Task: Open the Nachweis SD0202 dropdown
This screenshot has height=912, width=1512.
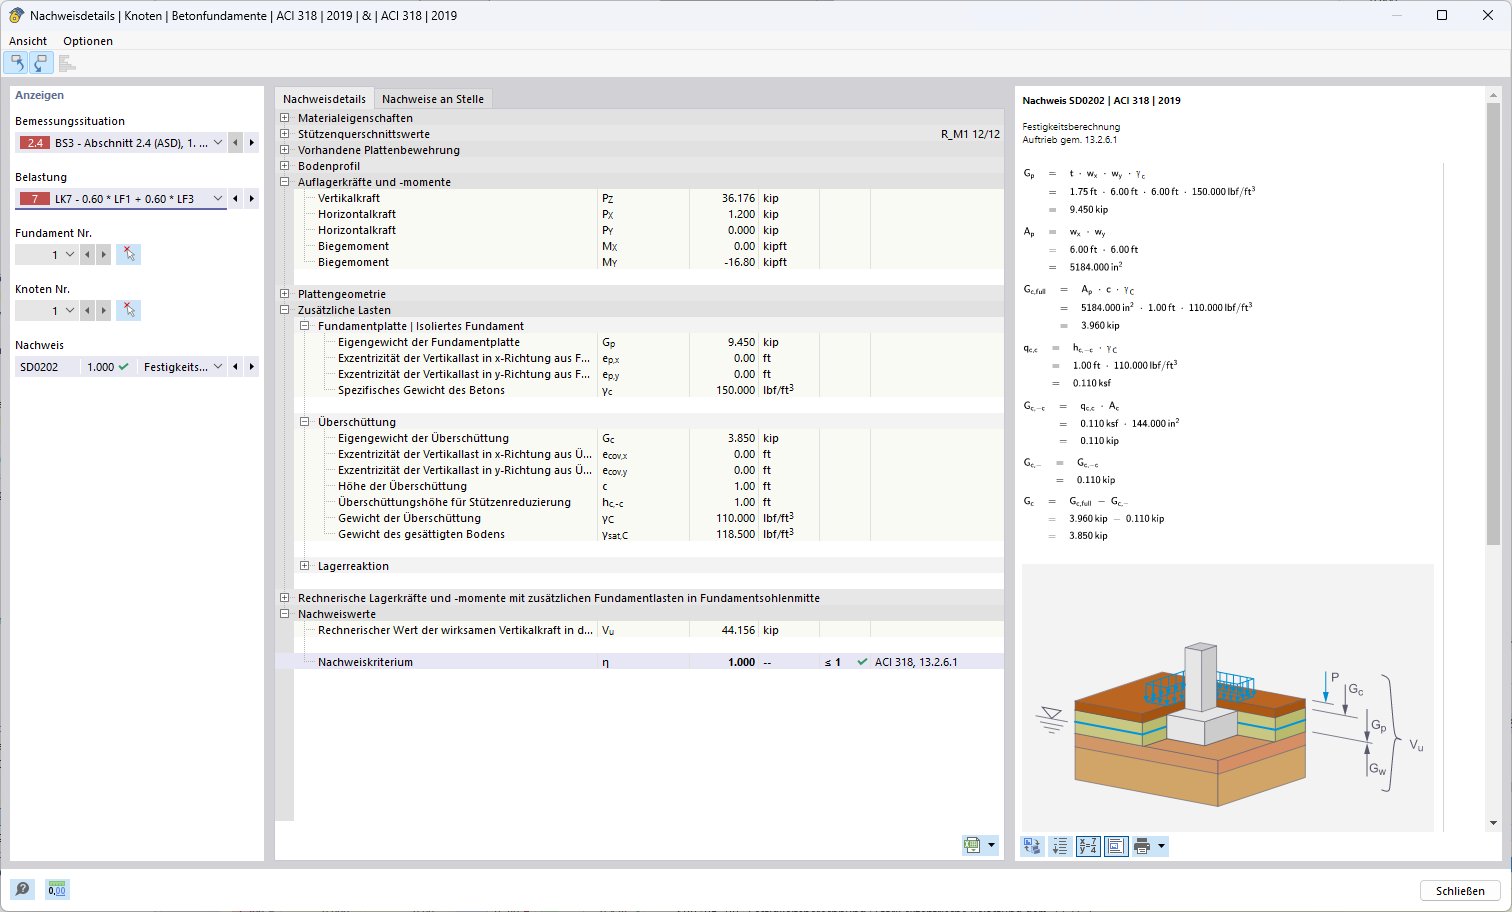Action: [218, 367]
